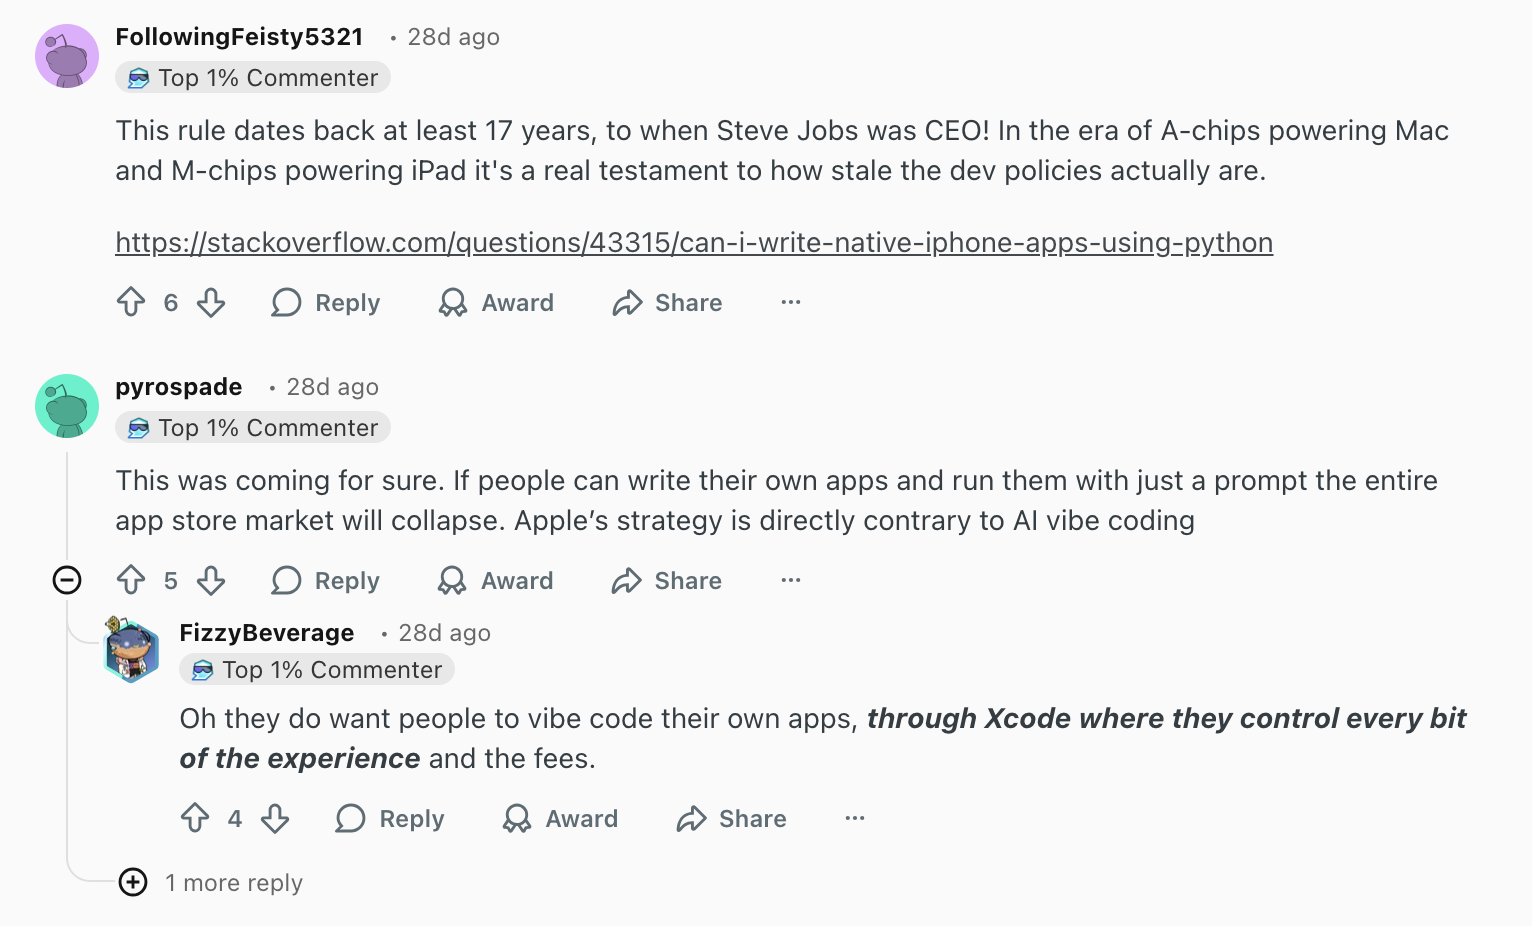Reply to pyrospade's comment
This screenshot has height=926, width=1532.
coord(326,580)
